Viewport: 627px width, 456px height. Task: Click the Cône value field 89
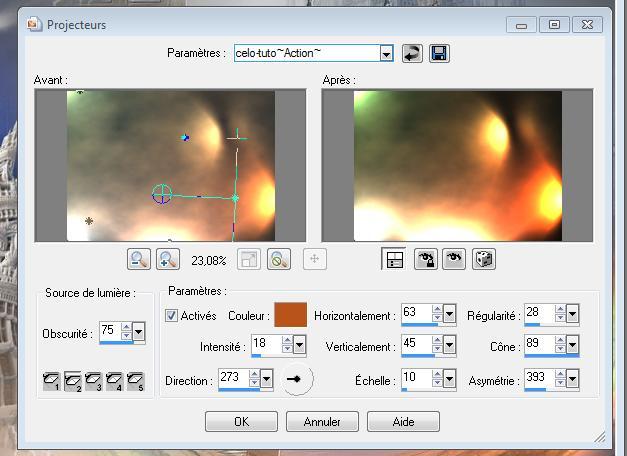pos(540,344)
